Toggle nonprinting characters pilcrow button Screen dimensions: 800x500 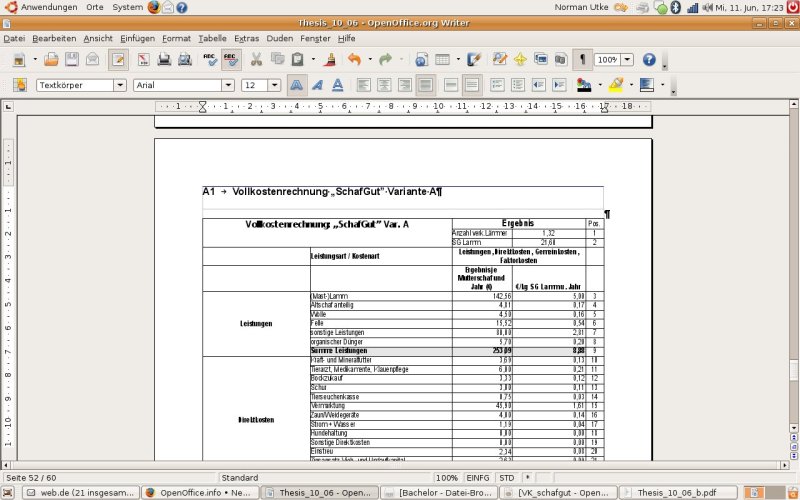coord(582,60)
